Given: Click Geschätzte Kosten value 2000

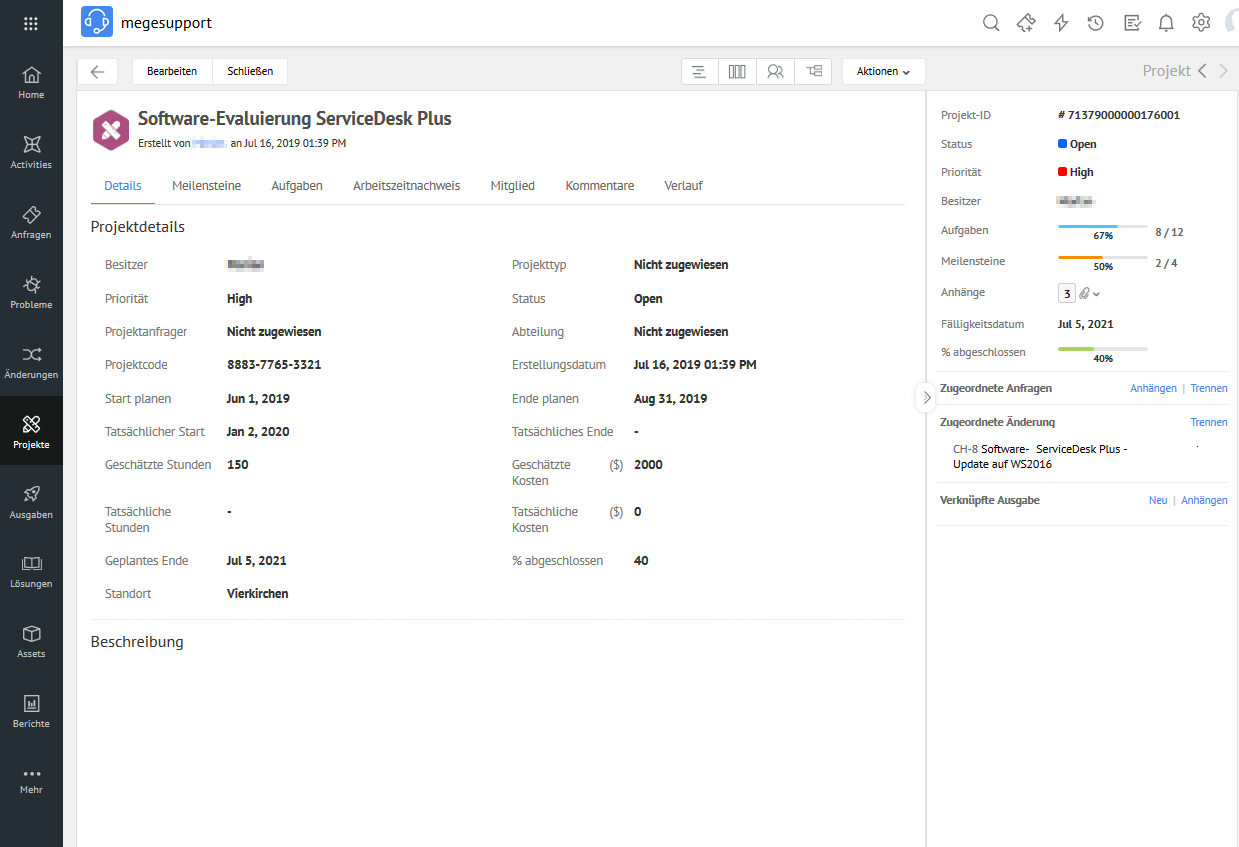Looking at the screenshot, I should tap(648, 465).
